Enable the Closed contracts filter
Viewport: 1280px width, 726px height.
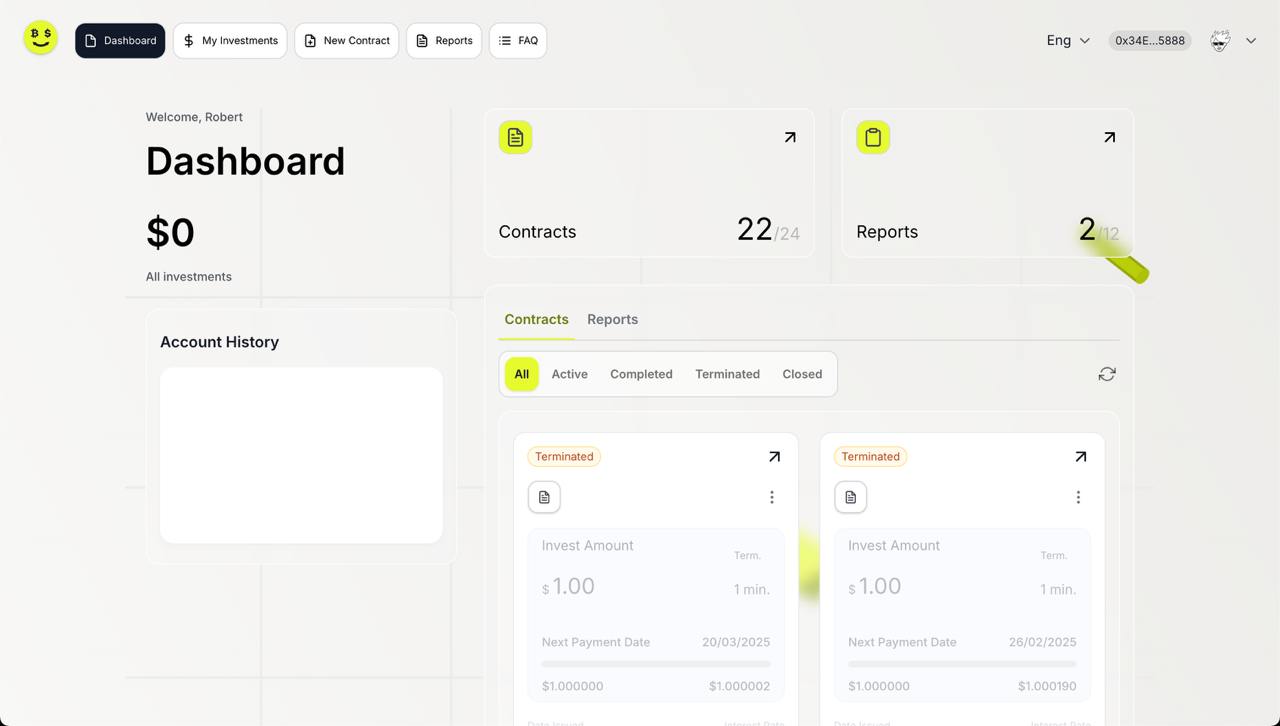coord(802,373)
